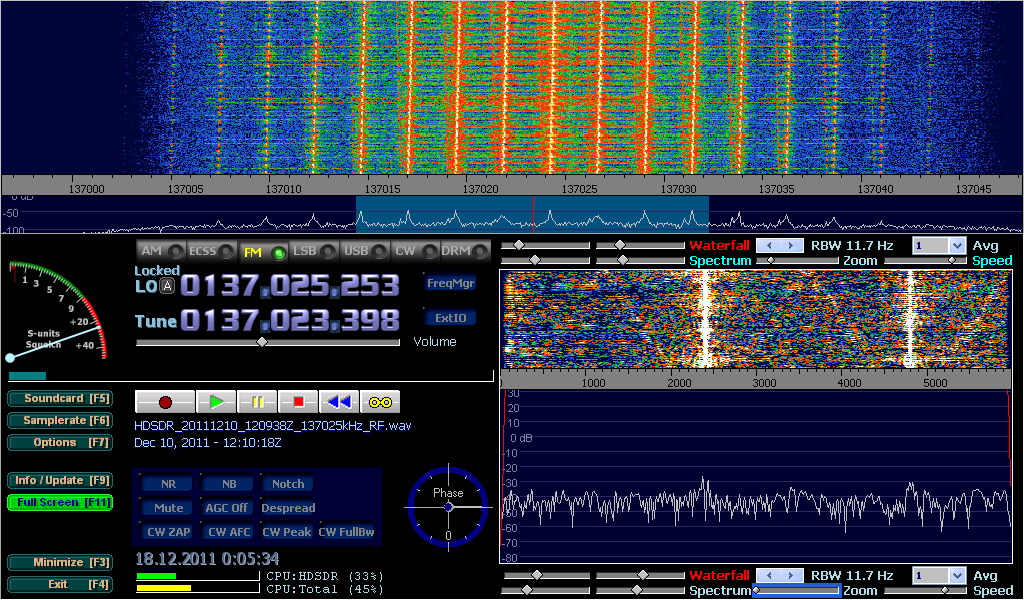Click the upper RBW 11.7 Hz stepper

pyautogui.click(x=779, y=245)
